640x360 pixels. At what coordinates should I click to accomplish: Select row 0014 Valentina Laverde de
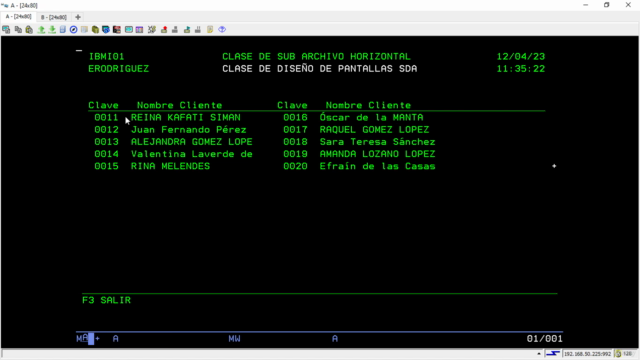[173, 154]
